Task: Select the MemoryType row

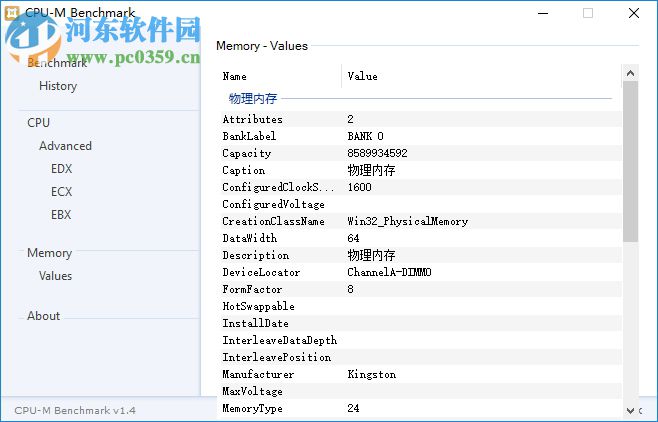Action: (x=421, y=408)
